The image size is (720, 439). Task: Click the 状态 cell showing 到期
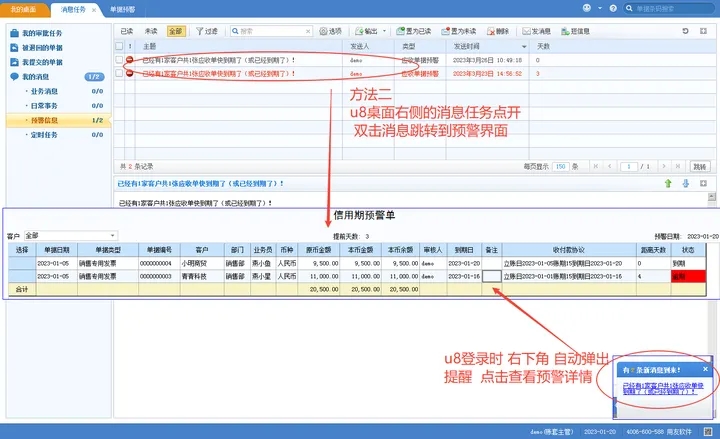pos(688,263)
